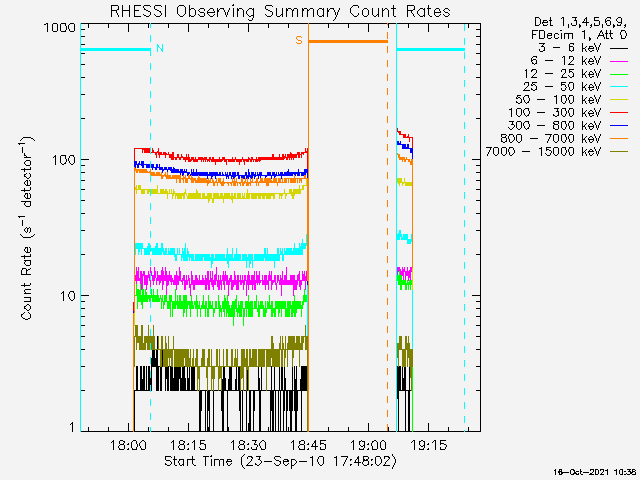640x480 pixels.
Task: Click the orange line swatch for 800 - 7000 keV
Action: (x=619, y=139)
